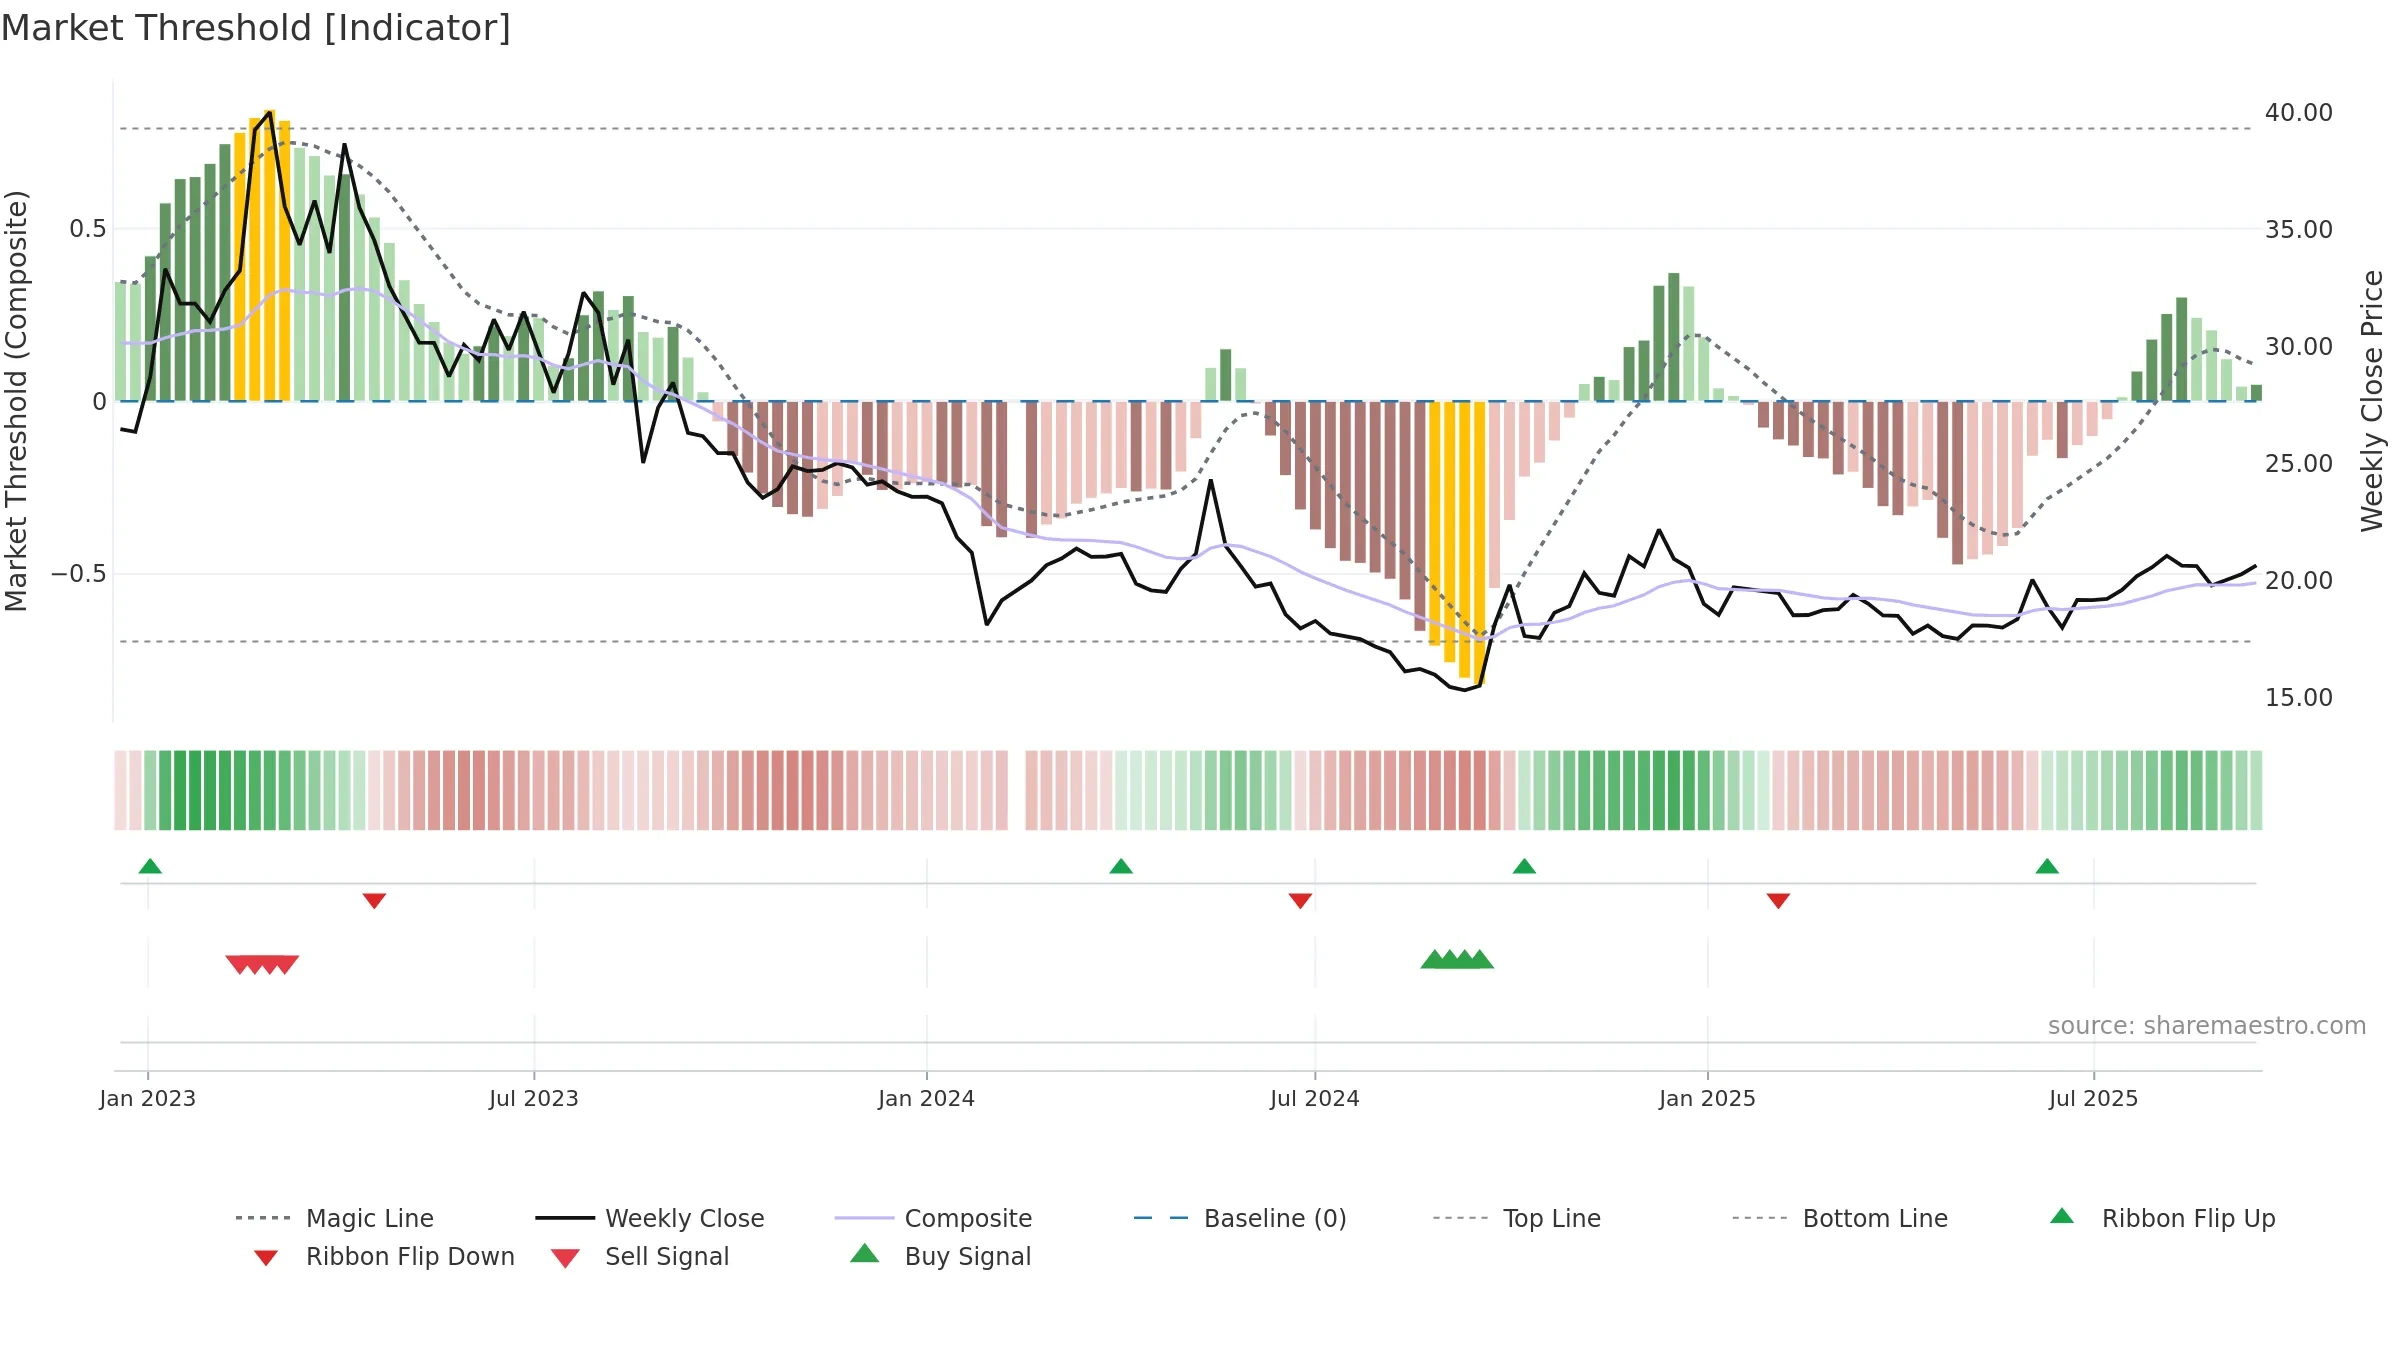
Task: Click the Market Threshold (Composite) axis title
Action: coord(16,401)
